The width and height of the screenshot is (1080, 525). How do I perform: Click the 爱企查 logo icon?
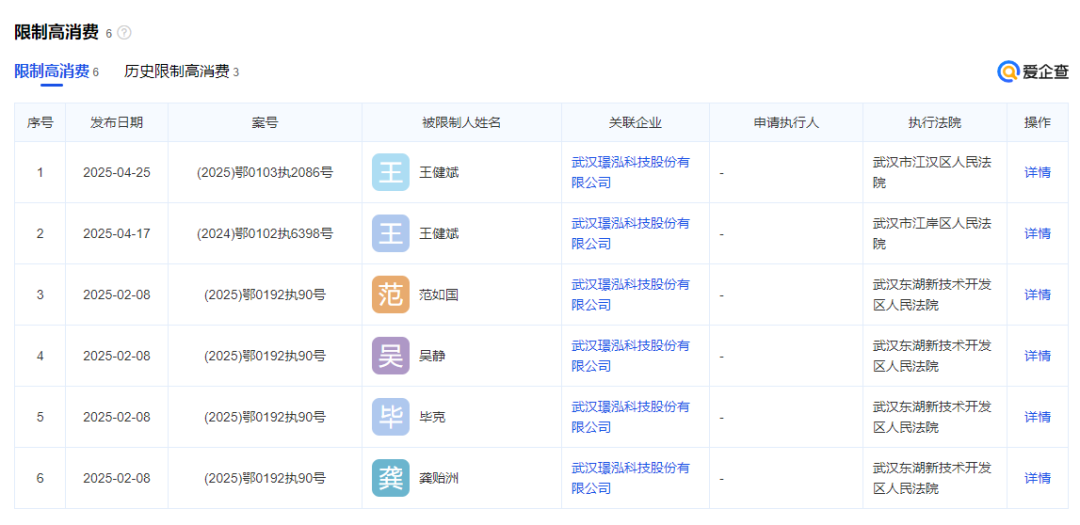point(1008,72)
